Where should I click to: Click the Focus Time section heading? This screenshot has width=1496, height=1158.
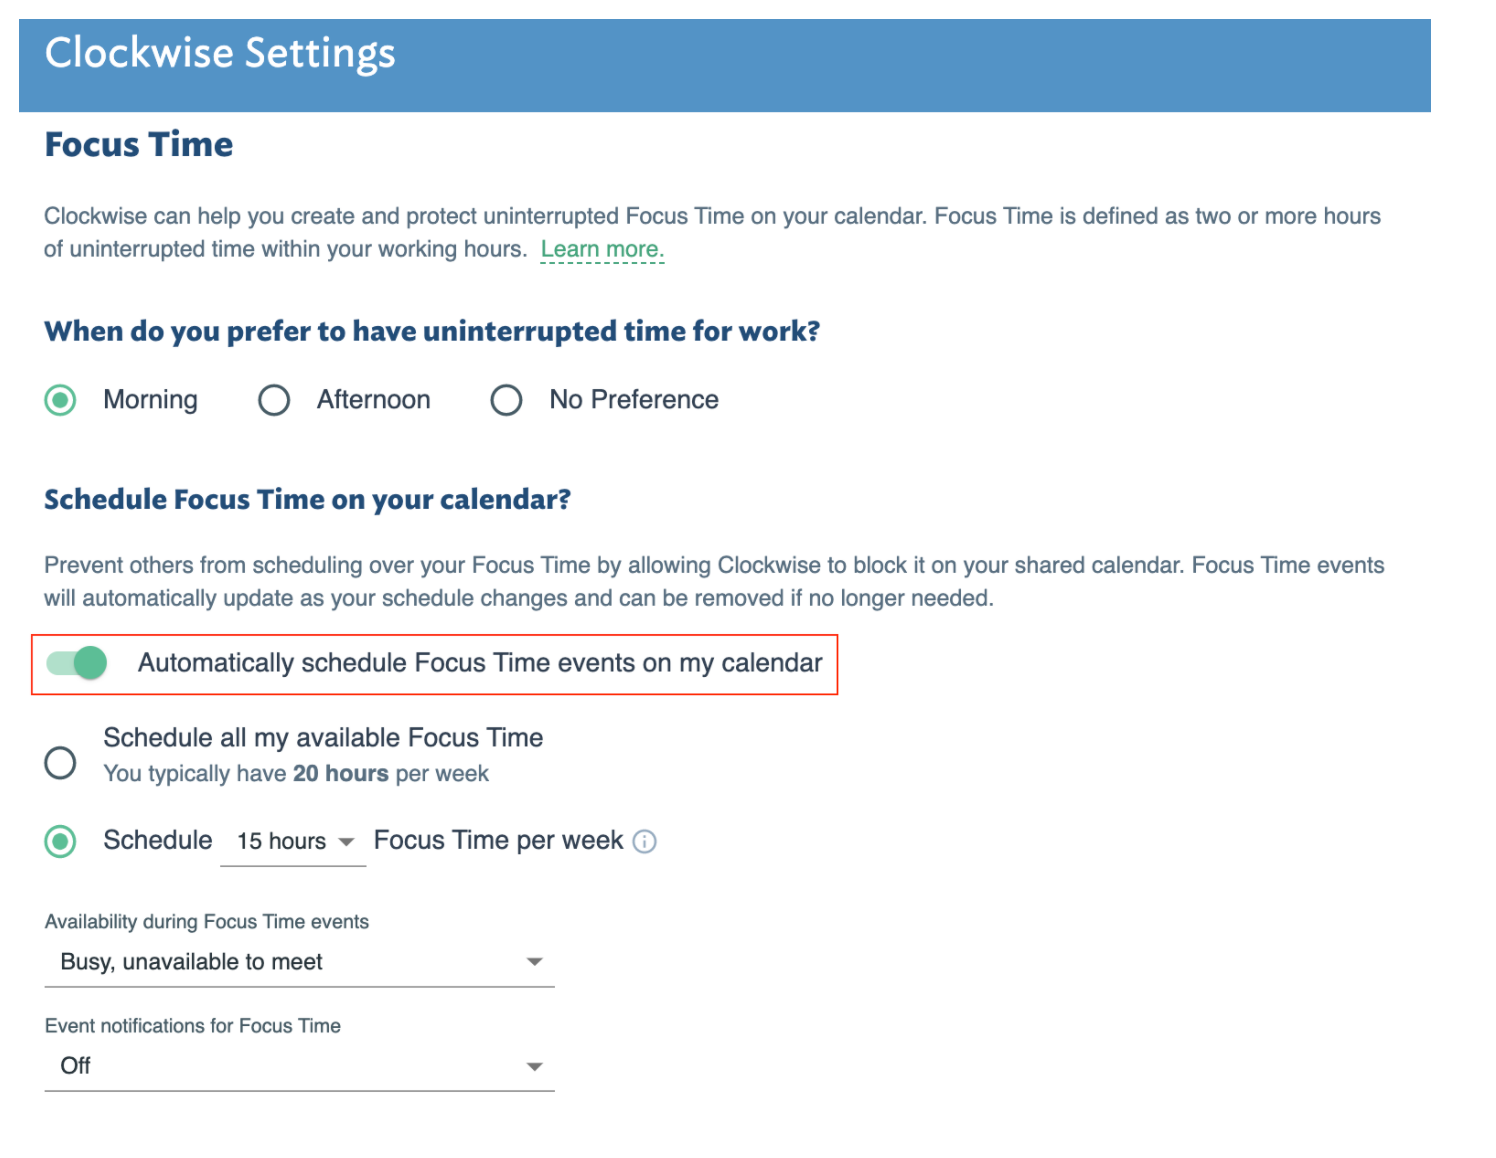139,145
